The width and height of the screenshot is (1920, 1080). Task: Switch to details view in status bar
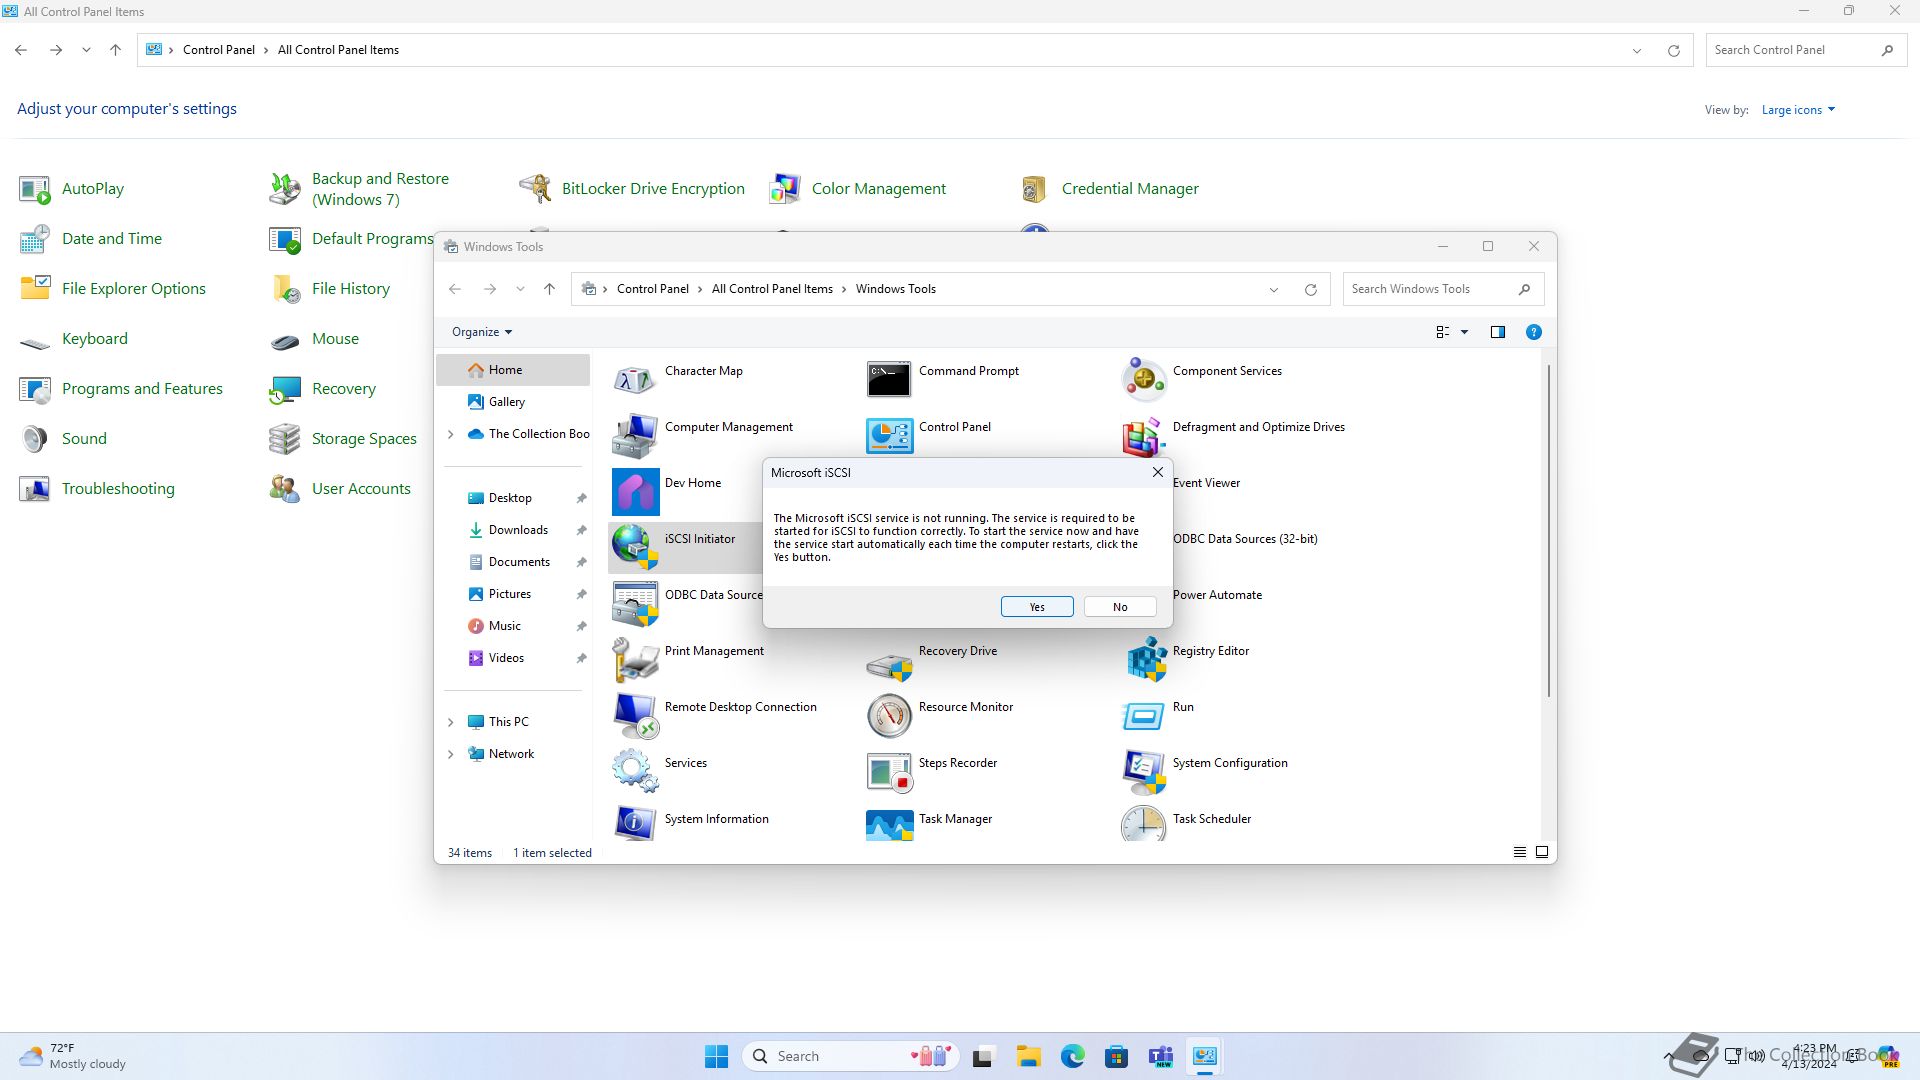(1519, 852)
